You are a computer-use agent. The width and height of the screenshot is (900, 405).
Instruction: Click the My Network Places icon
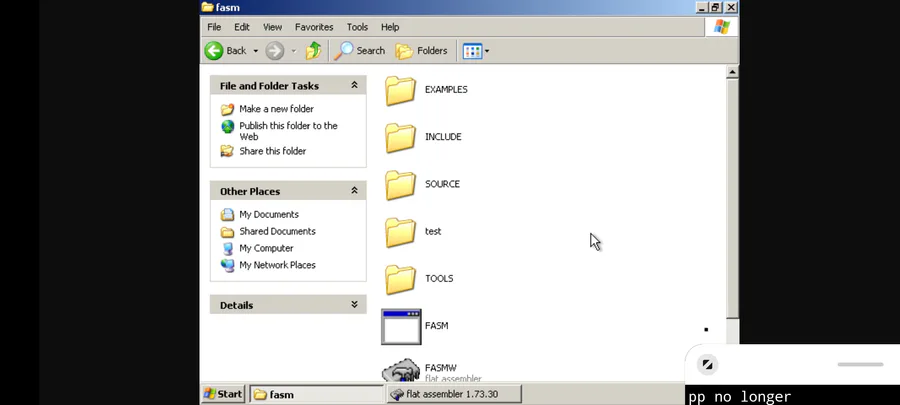pos(228,265)
